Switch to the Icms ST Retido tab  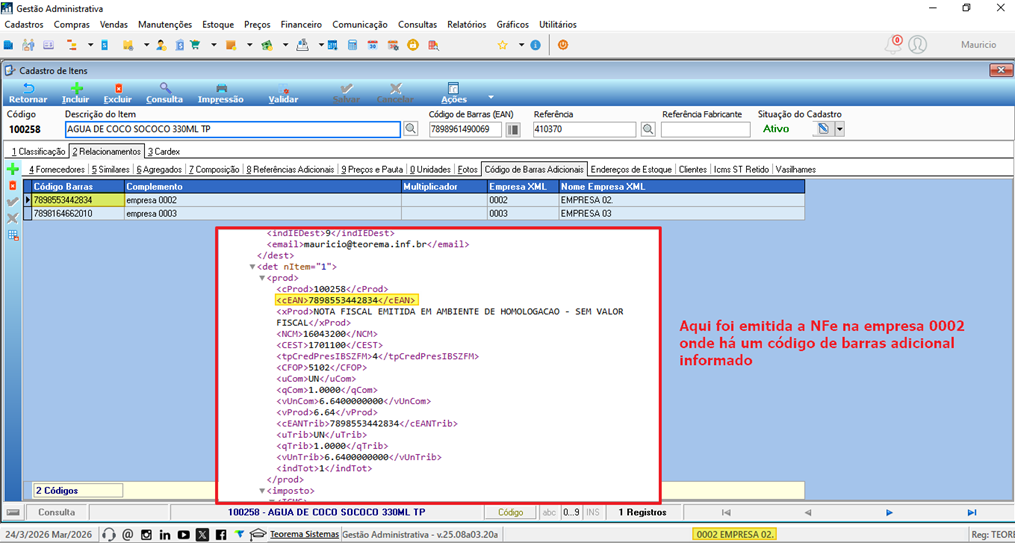tap(741, 170)
